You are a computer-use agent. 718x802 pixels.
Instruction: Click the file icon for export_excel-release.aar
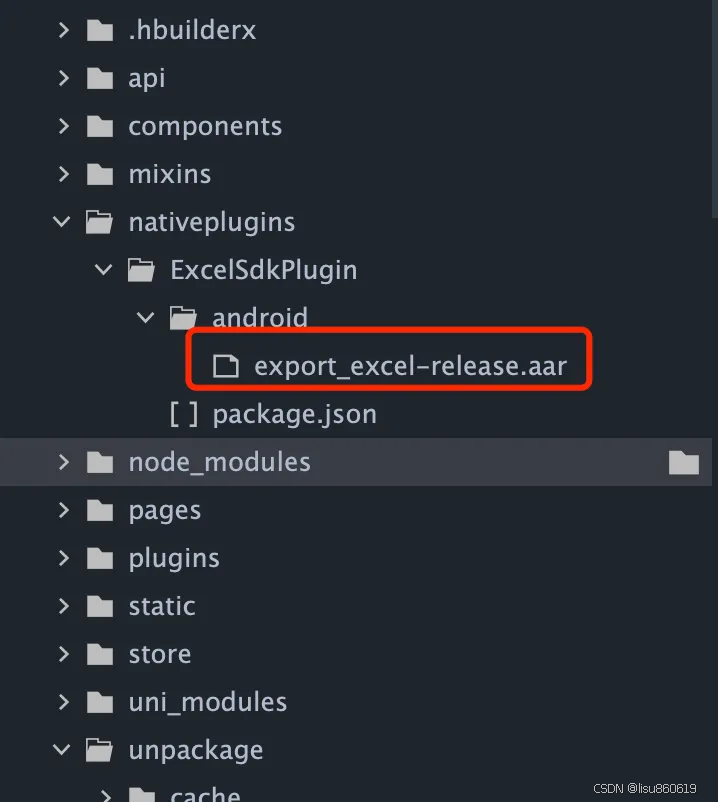click(x=224, y=365)
